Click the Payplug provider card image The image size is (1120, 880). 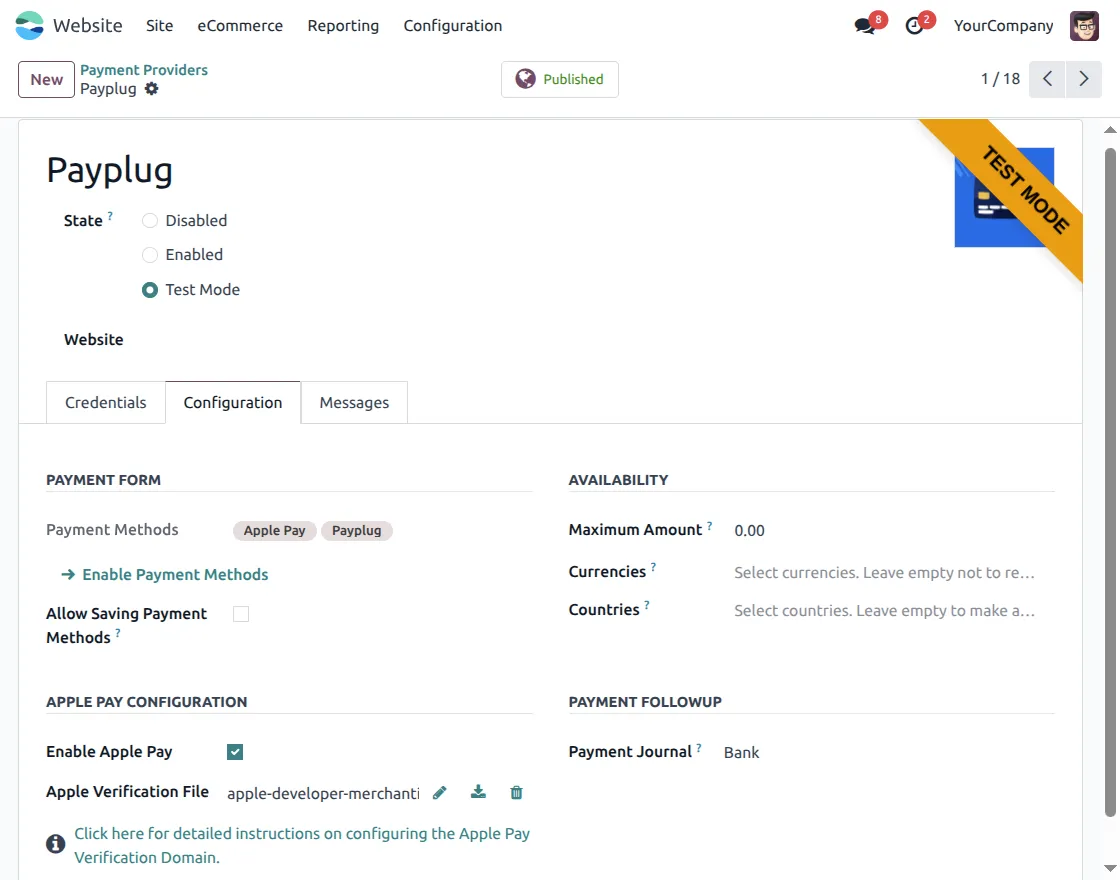pyautogui.click(x=1004, y=197)
